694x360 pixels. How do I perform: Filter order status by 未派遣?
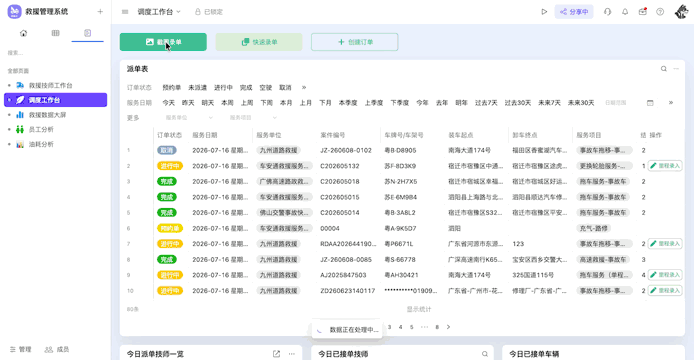coord(197,88)
